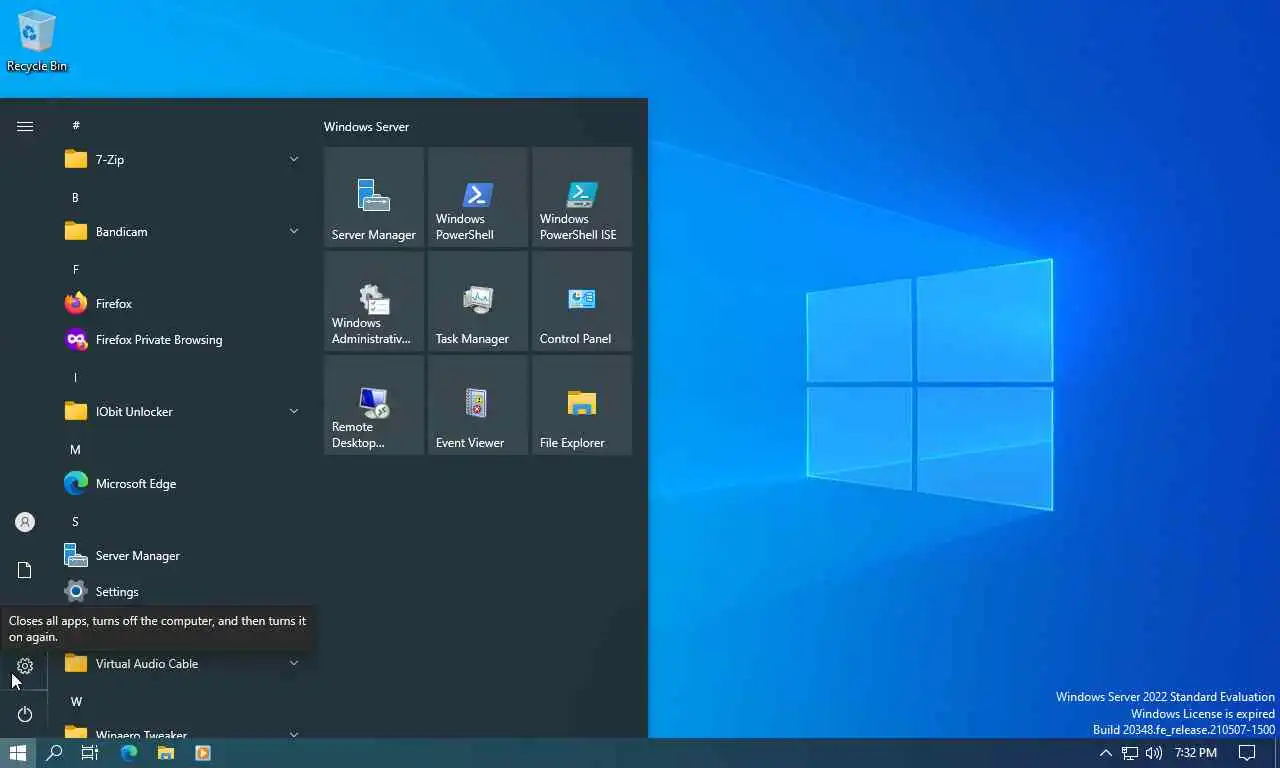Open the Documents icon in Start sidebar

25,570
